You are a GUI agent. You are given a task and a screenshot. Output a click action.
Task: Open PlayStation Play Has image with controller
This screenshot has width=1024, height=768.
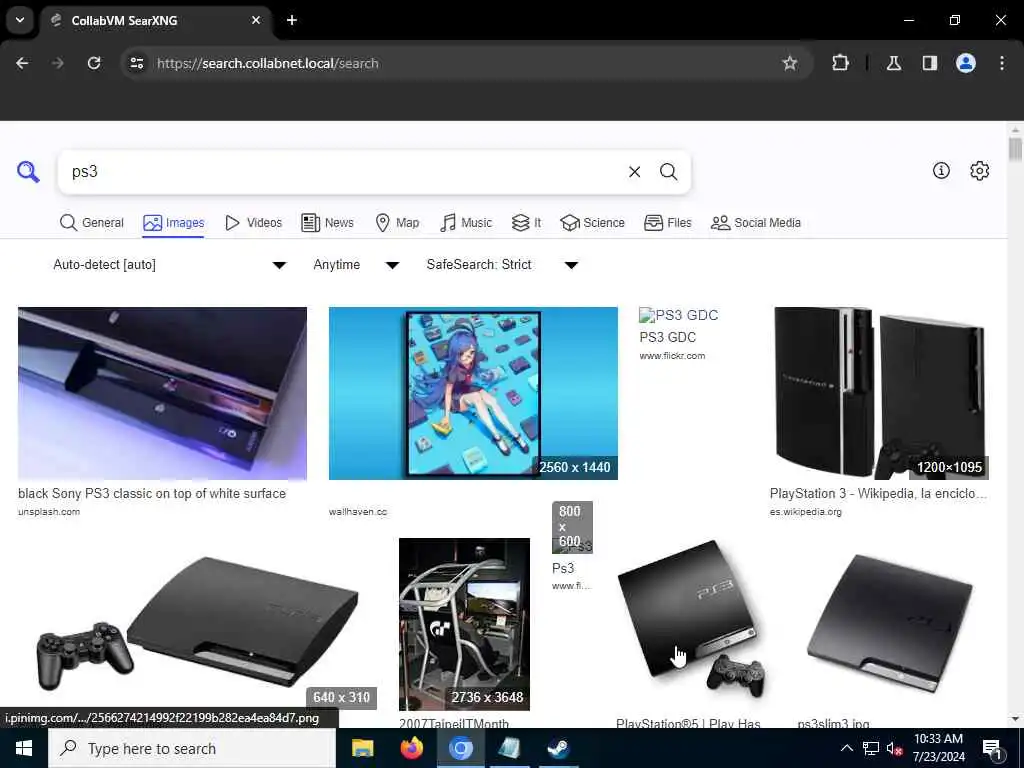[692, 624]
